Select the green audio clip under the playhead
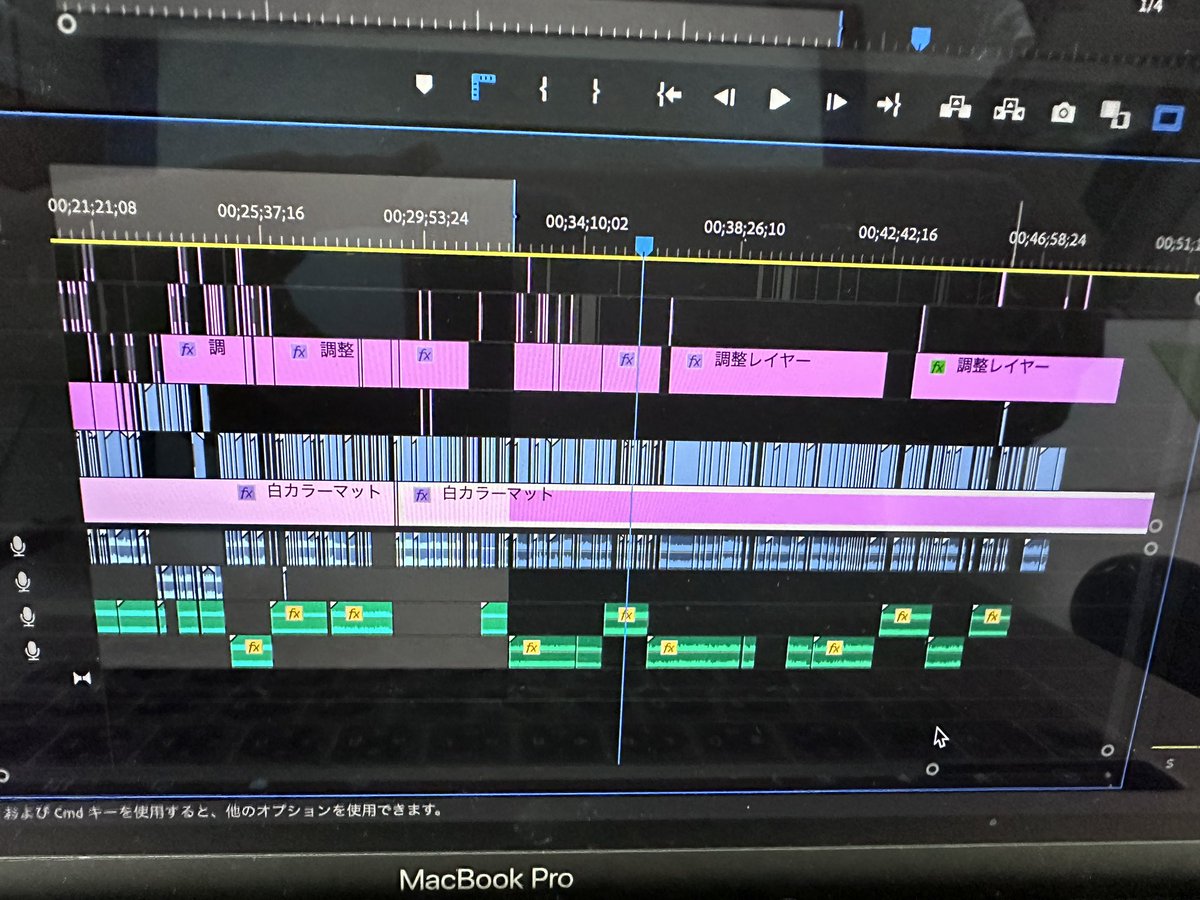 point(626,619)
